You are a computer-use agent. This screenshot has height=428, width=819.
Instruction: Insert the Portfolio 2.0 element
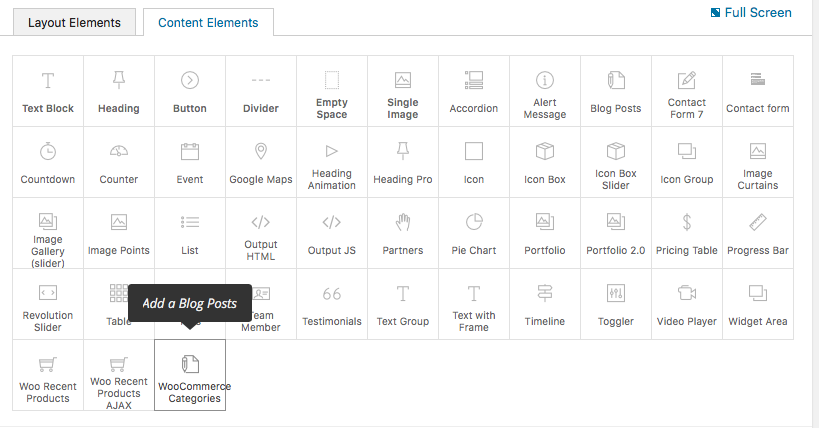point(616,234)
